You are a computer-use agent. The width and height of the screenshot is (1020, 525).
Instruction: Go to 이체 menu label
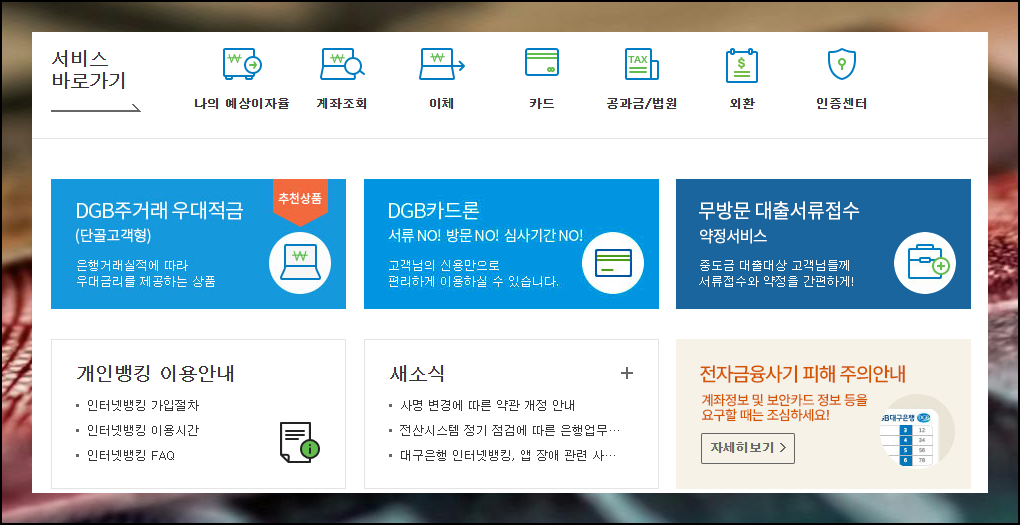coord(442,103)
